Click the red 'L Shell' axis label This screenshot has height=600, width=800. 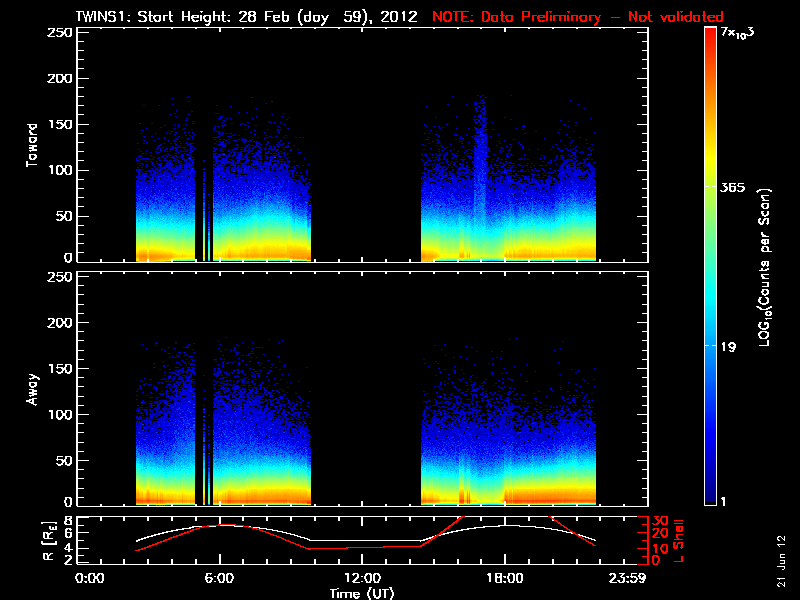click(682, 540)
